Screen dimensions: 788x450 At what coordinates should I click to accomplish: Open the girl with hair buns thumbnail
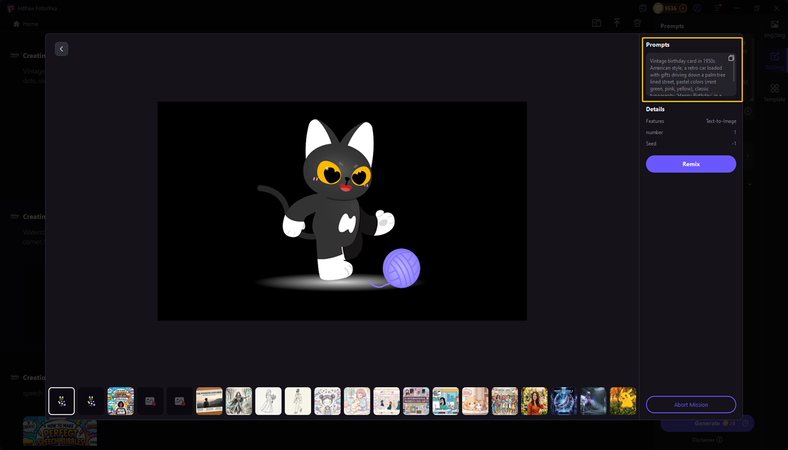coord(328,401)
